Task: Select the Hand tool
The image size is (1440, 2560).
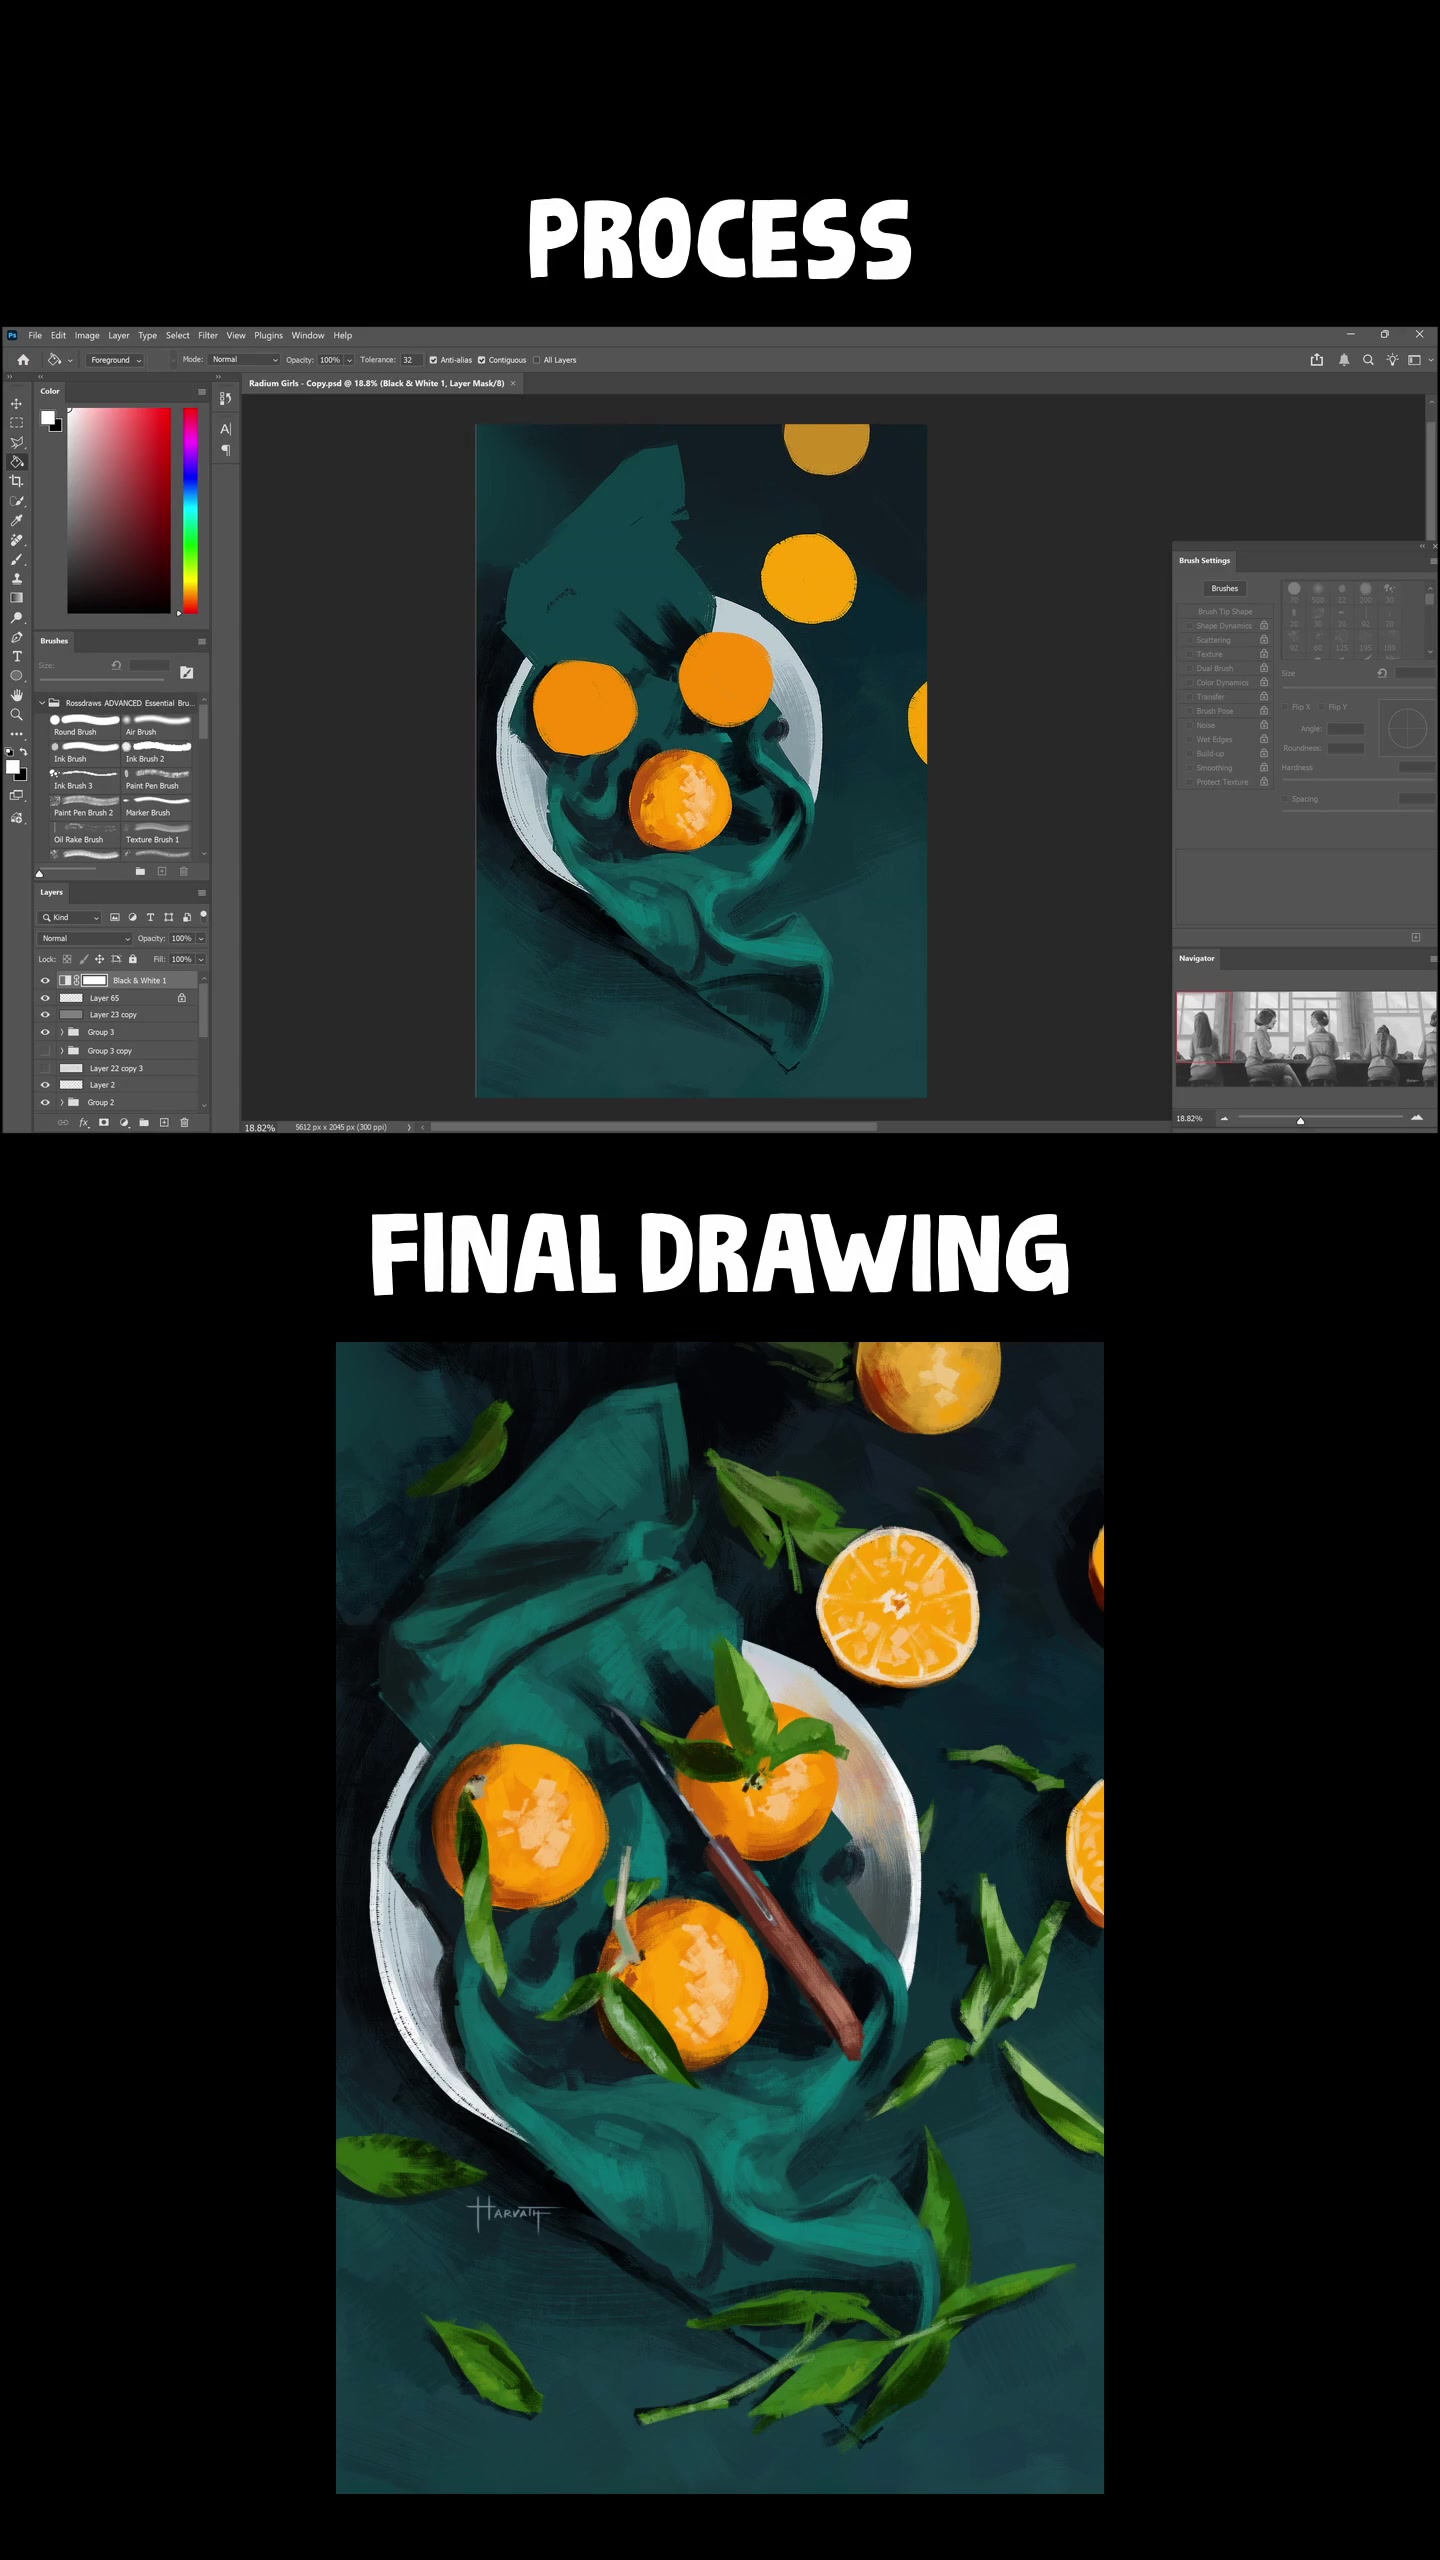Action: pyautogui.click(x=16, y=695)
